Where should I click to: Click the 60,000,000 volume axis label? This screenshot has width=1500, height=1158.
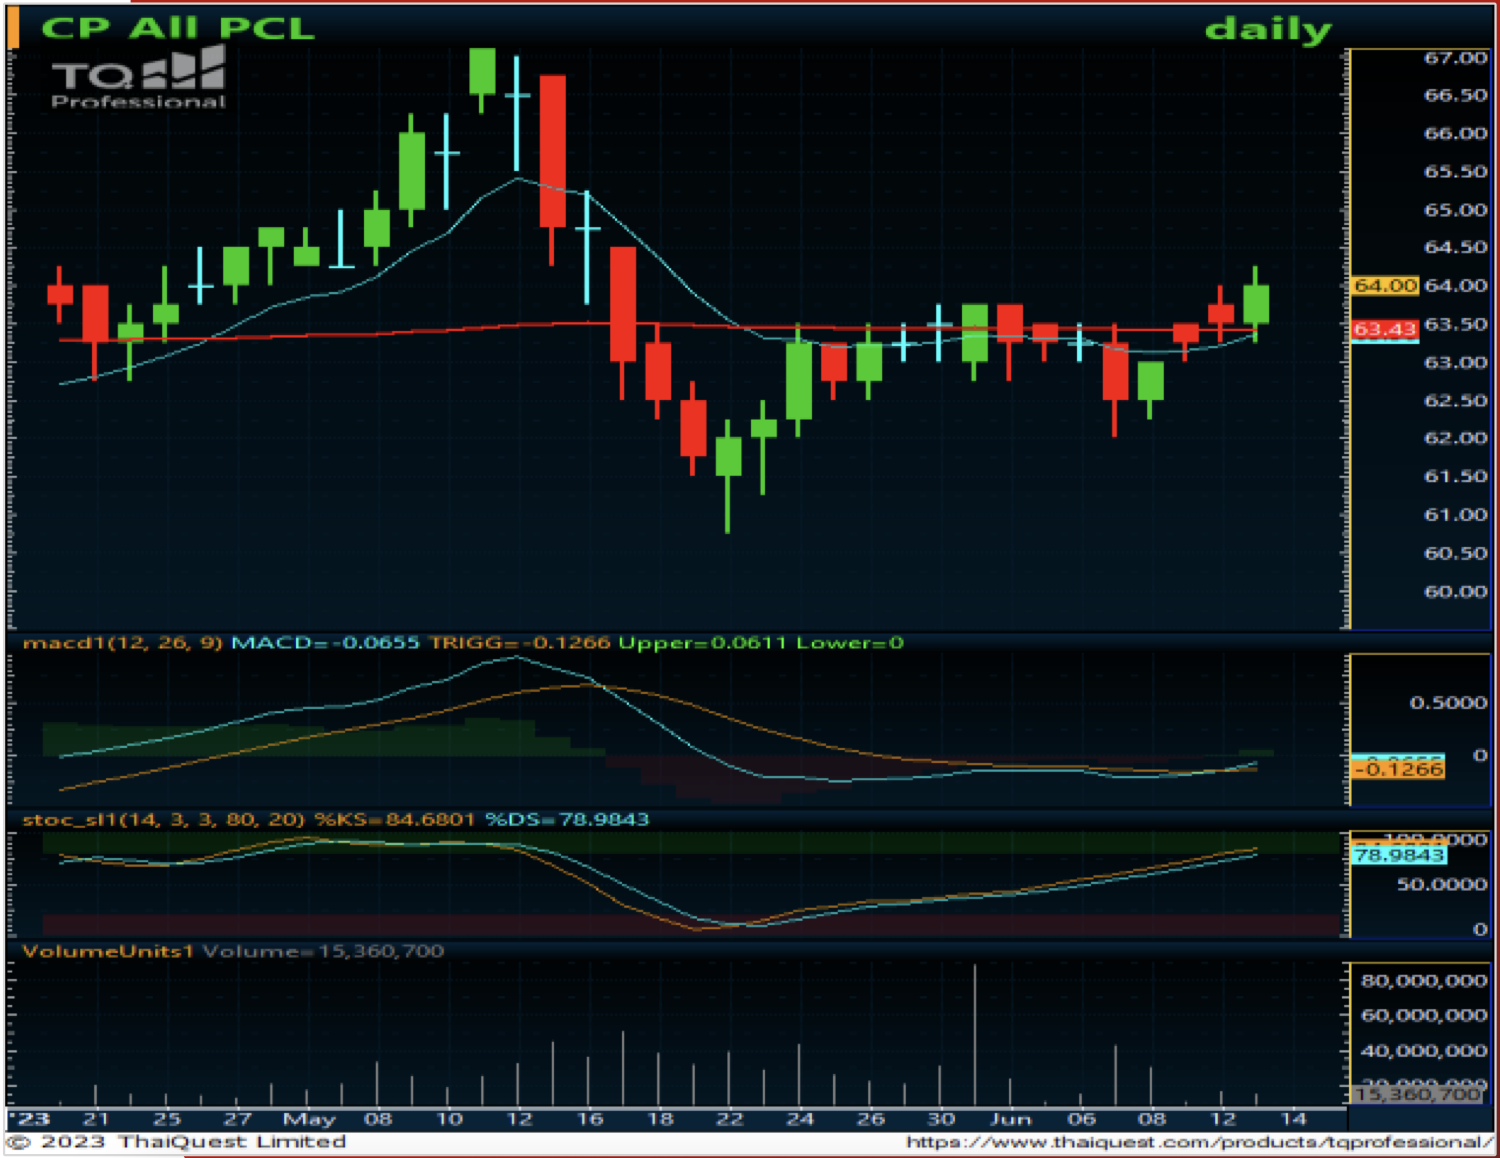click(1424, 1016)
